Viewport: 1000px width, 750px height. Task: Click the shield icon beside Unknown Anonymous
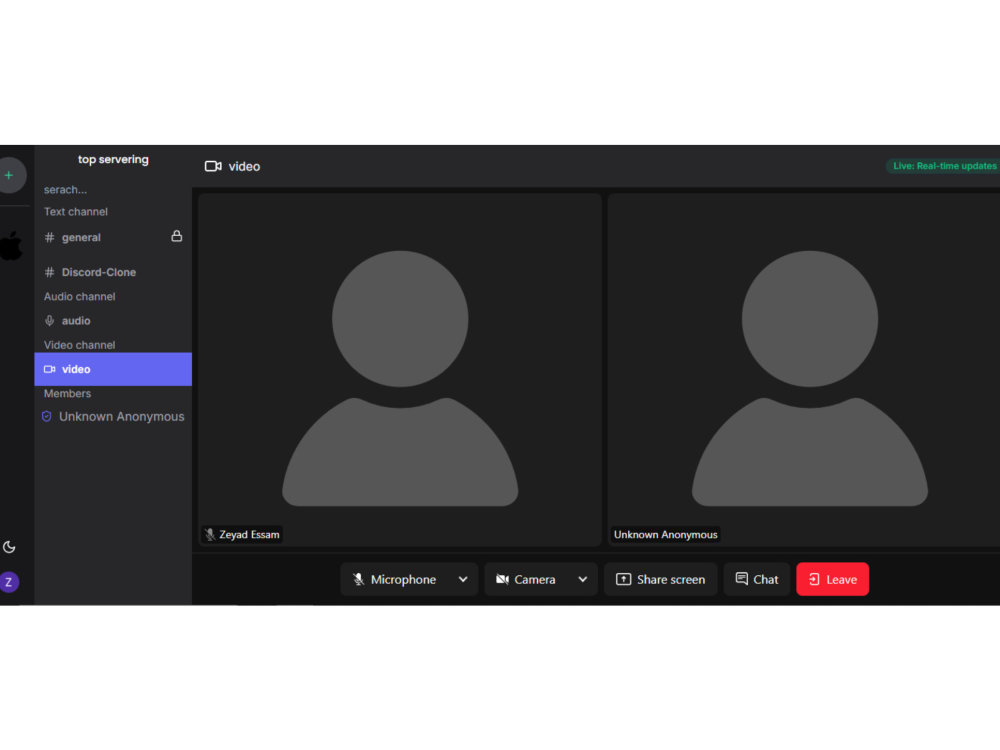(x=47, y=416)
